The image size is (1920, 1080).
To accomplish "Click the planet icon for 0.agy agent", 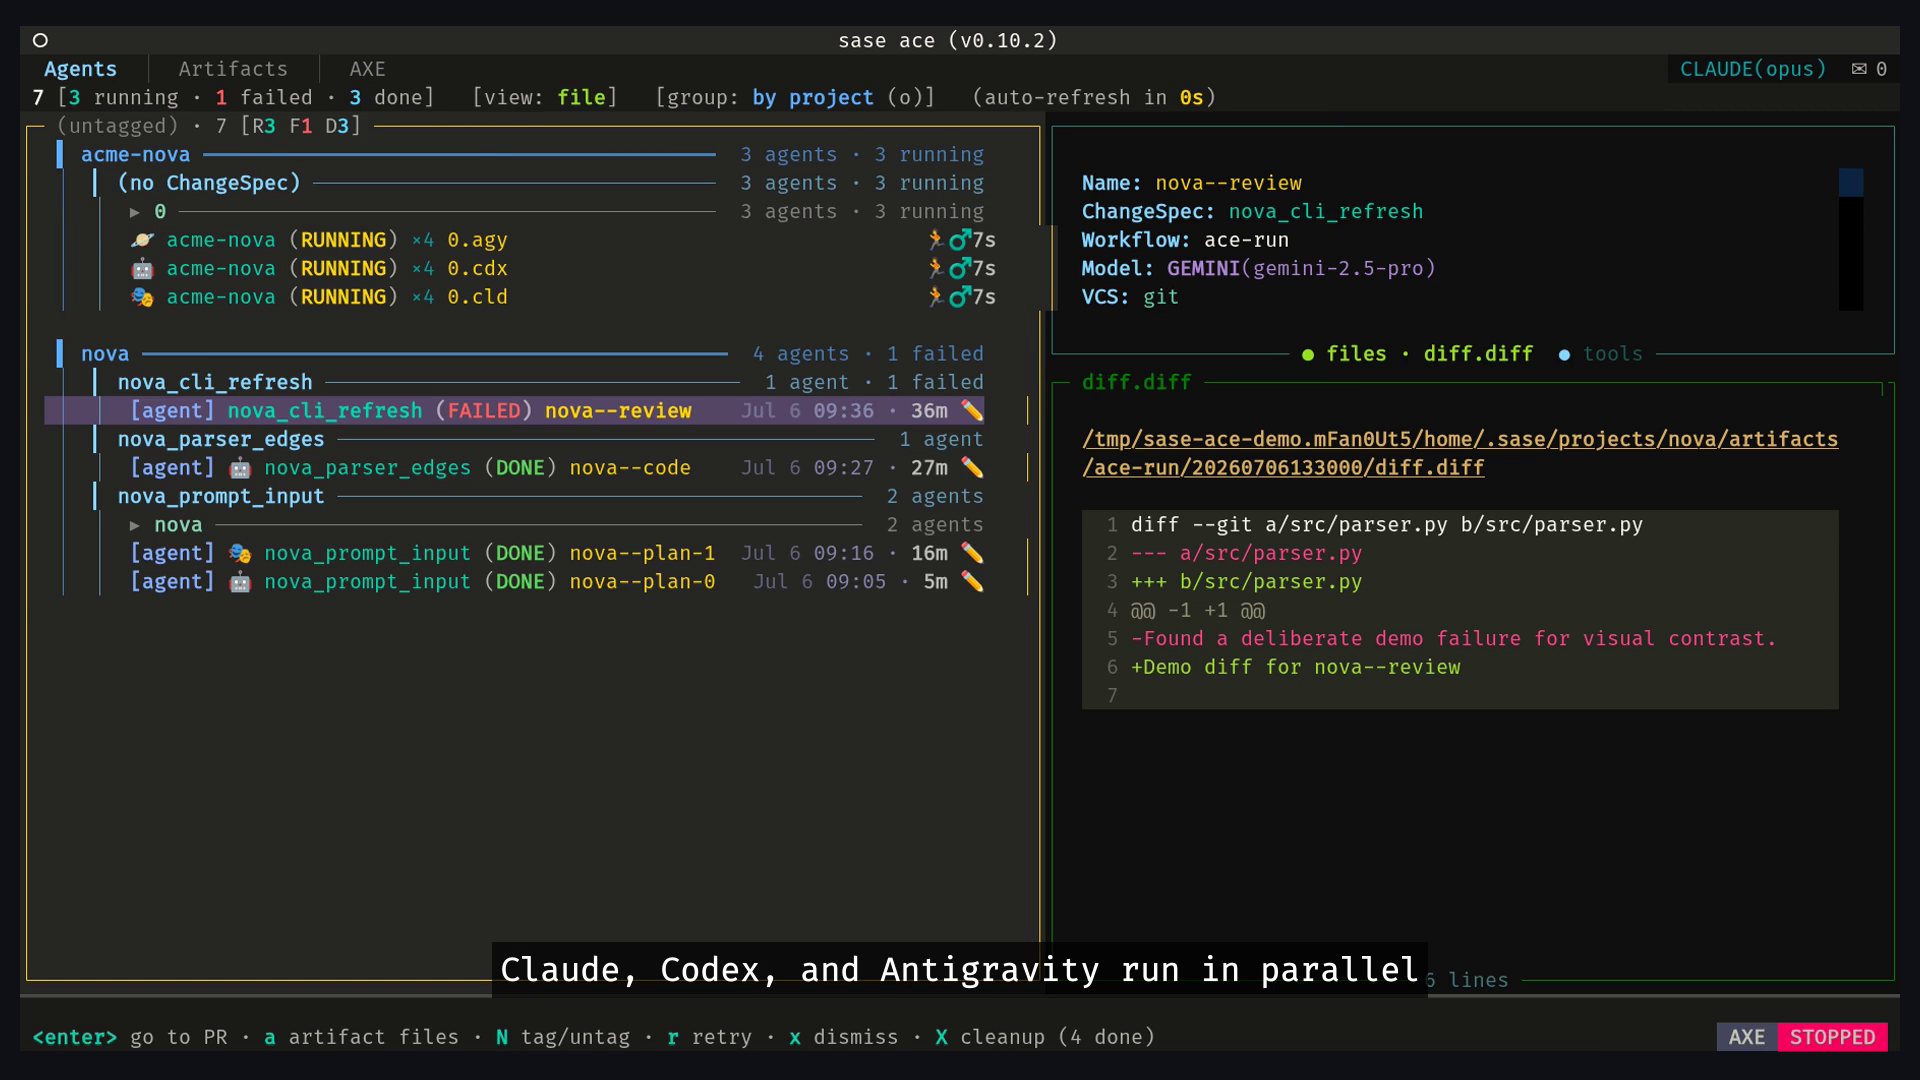I will pyautogui.click(x=142, y=240).
